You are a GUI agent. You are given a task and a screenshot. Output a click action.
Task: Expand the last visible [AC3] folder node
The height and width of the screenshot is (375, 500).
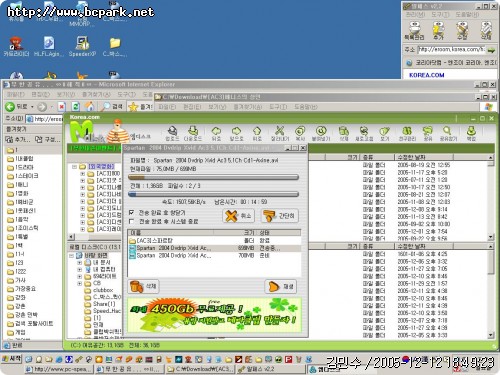(82, 229)
